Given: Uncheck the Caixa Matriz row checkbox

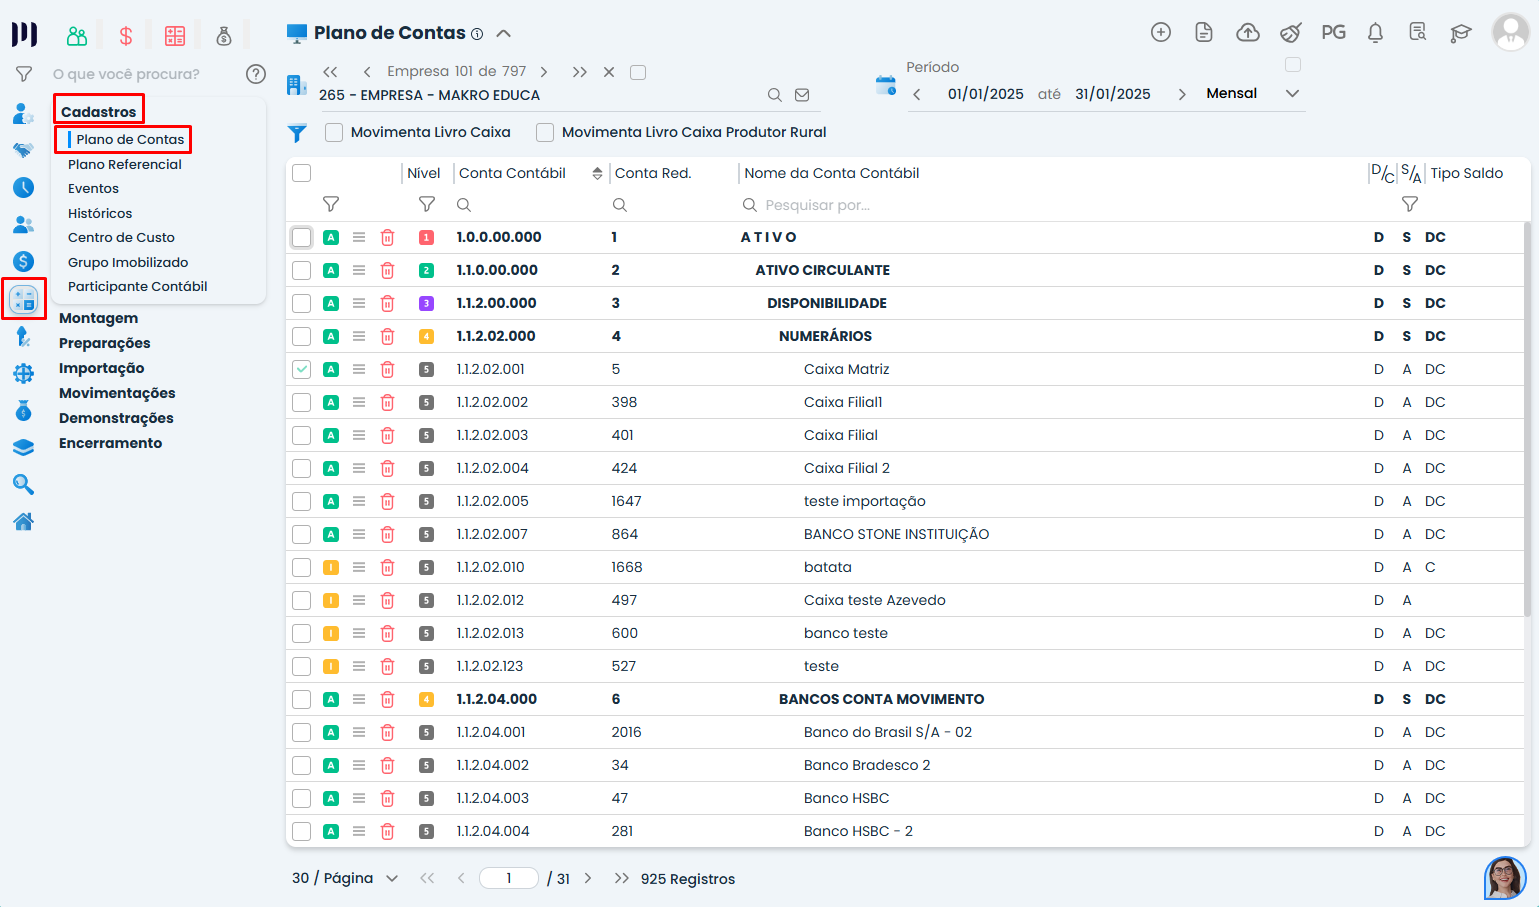Looking at the screenshot, I should click(x=301, y=369).
